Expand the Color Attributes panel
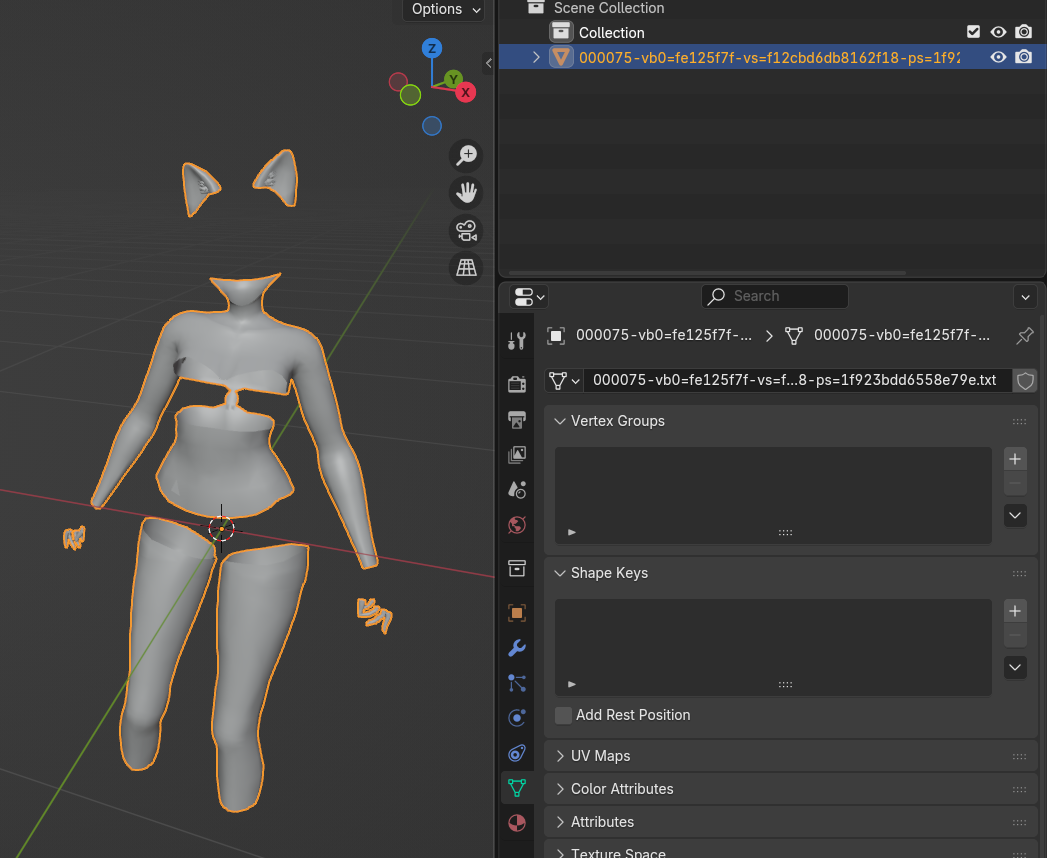1047x858 pixels. 560,789
